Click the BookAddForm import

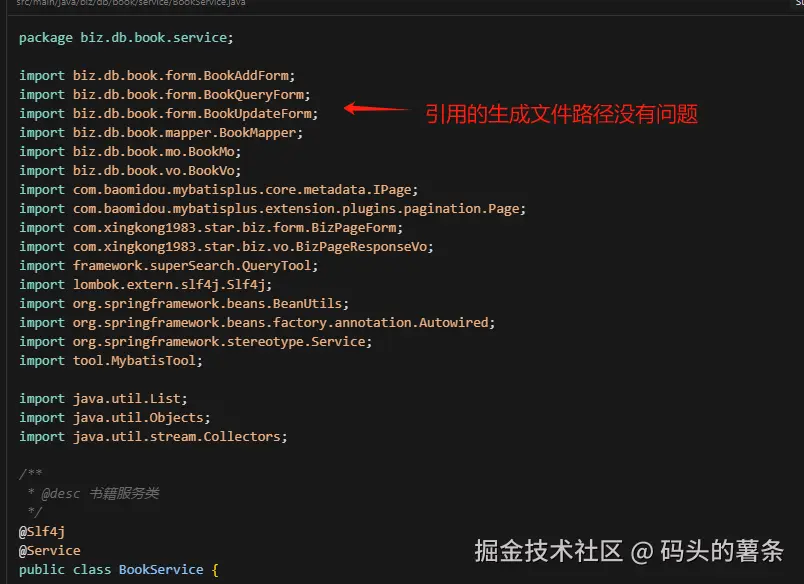[x=249, y=75]
